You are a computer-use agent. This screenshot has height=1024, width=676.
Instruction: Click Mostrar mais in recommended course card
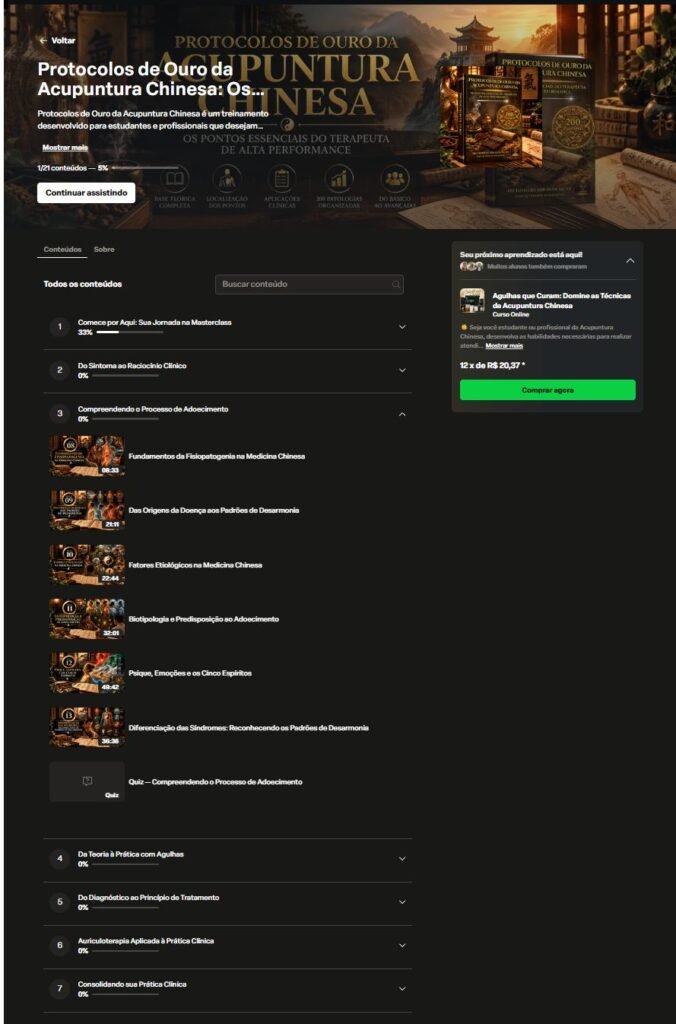coord(504,345)
